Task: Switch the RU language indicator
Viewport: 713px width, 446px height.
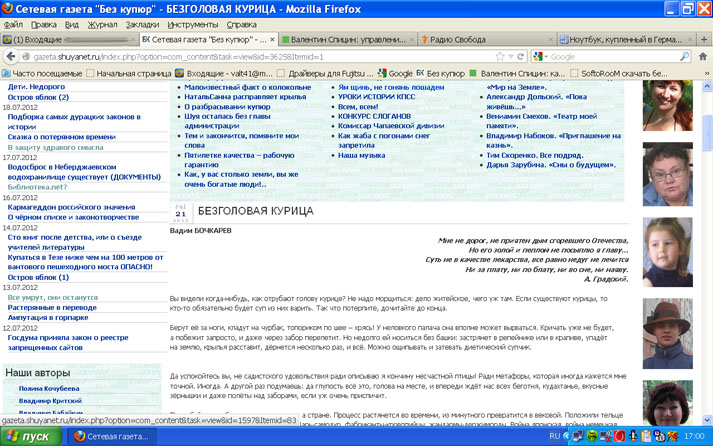Action: tap(554, 436)
